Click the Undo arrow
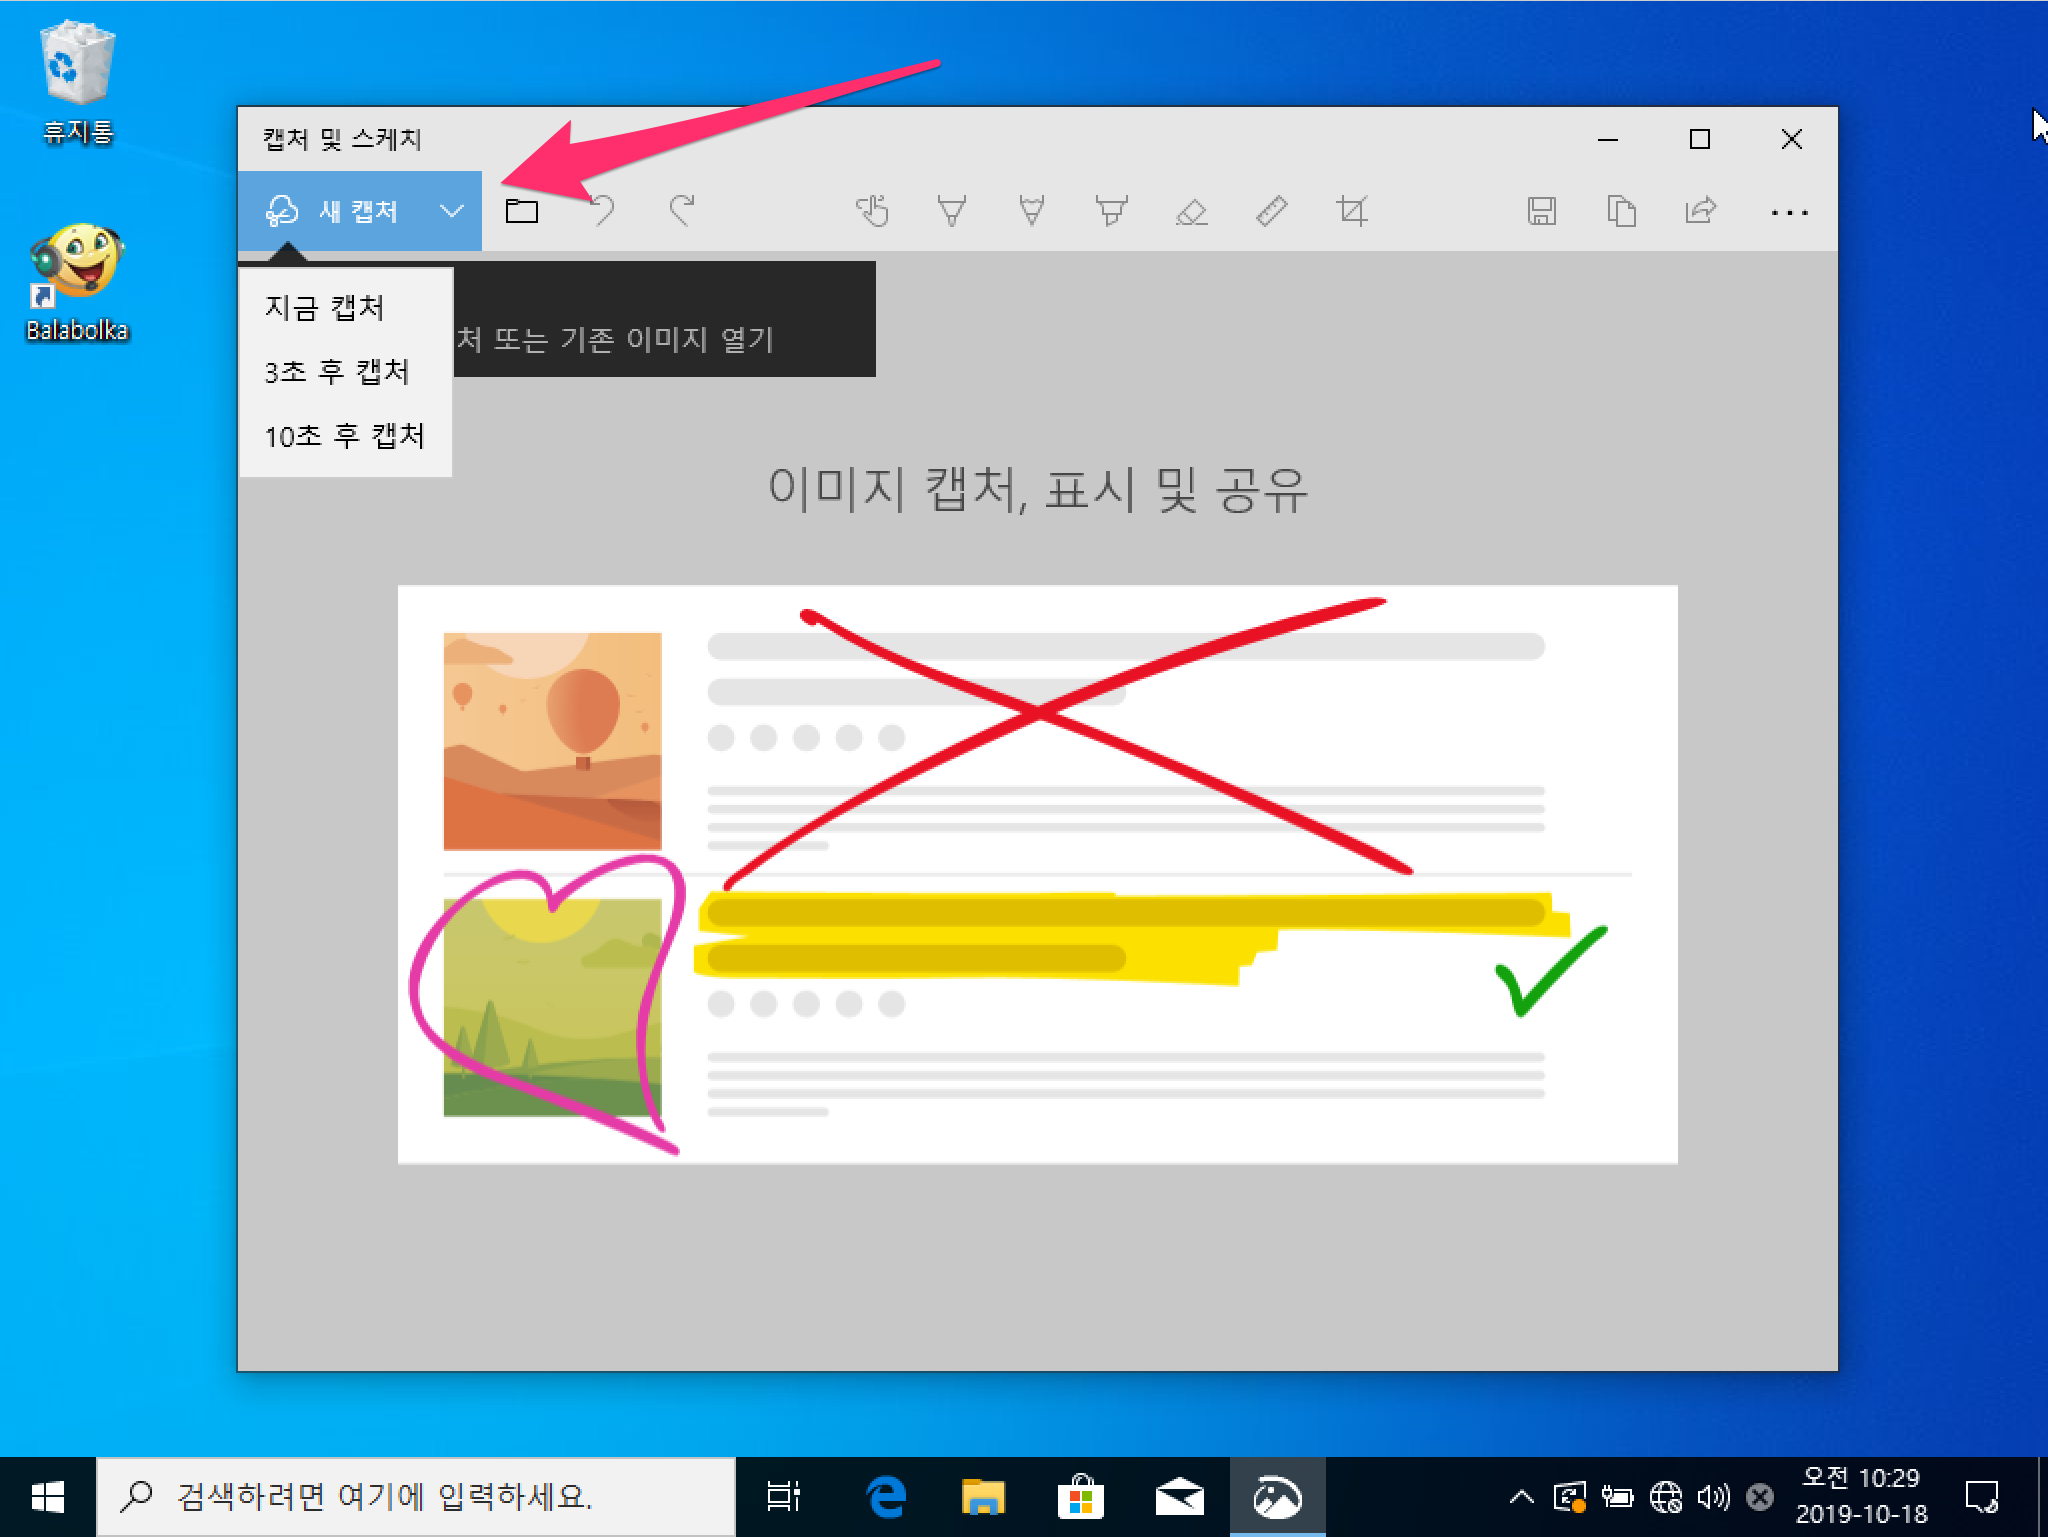This screenshot has height=1537, width=2048. 602,211
